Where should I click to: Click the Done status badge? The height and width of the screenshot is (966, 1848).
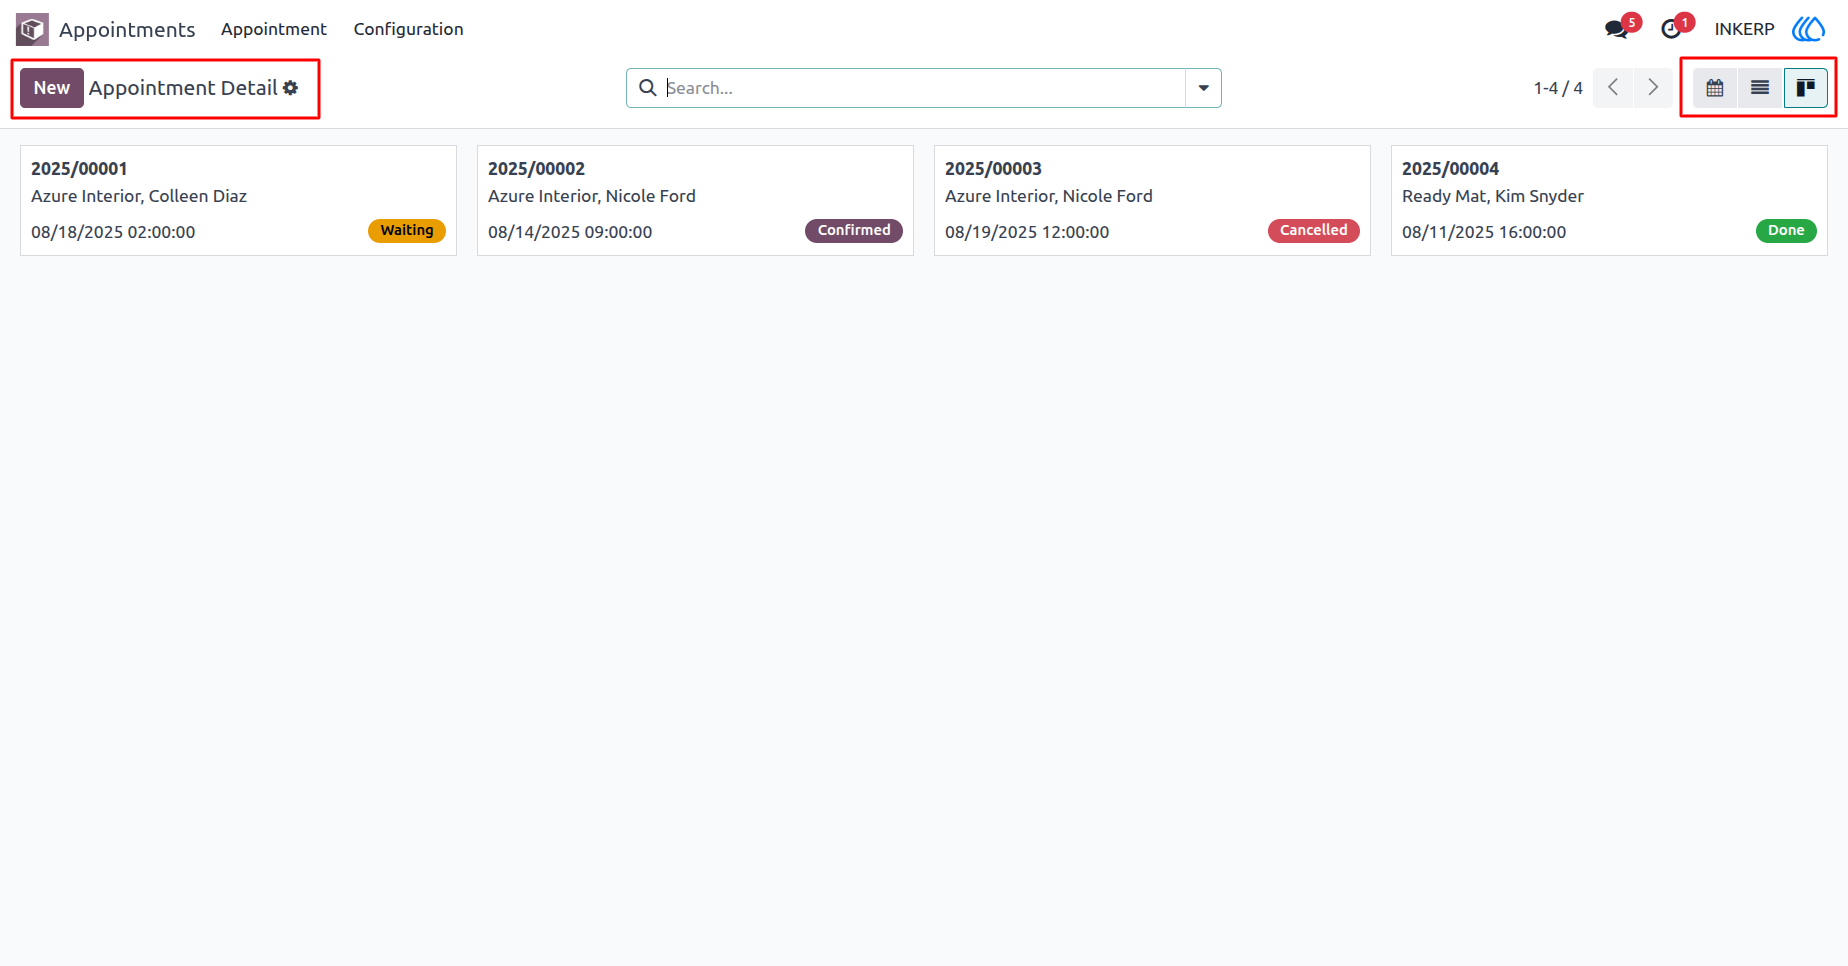click(x=1786, y=230)
